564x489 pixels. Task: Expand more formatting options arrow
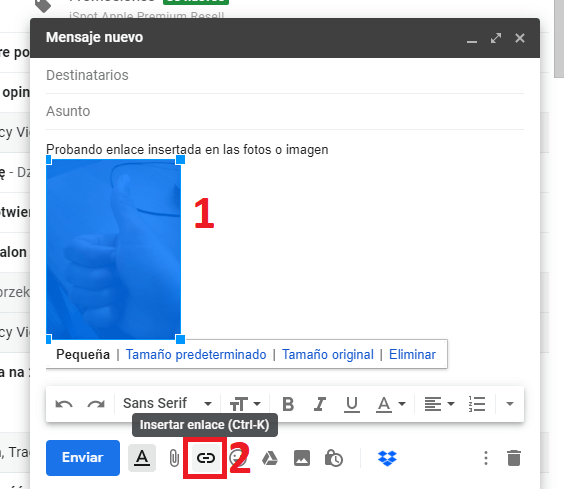(x=510, y=404)
